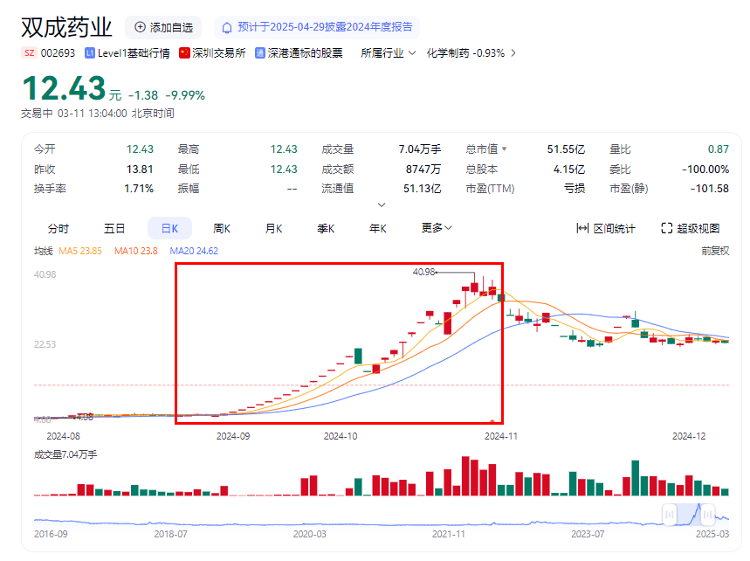This screenshot has width=750, height=561.
Task: Click the 总股本 value 4.15亿
Action: [x=569, y=169]
